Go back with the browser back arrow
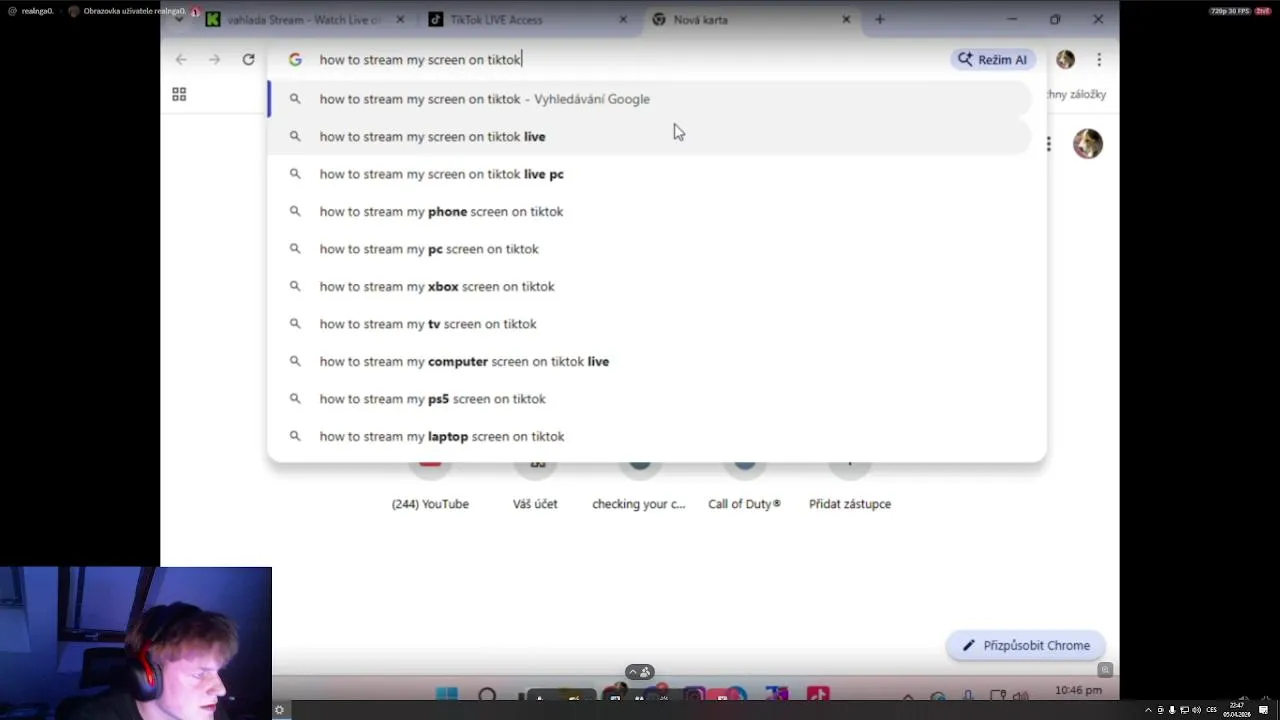1280x720 pixels. [181, 60]
